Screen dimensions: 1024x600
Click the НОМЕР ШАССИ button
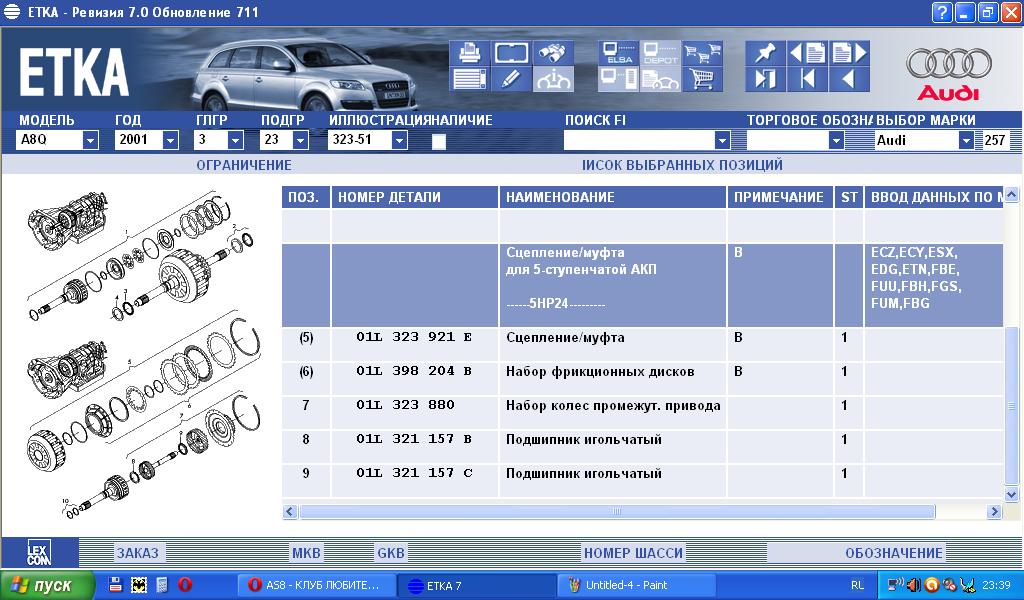(x=633, y=553)
